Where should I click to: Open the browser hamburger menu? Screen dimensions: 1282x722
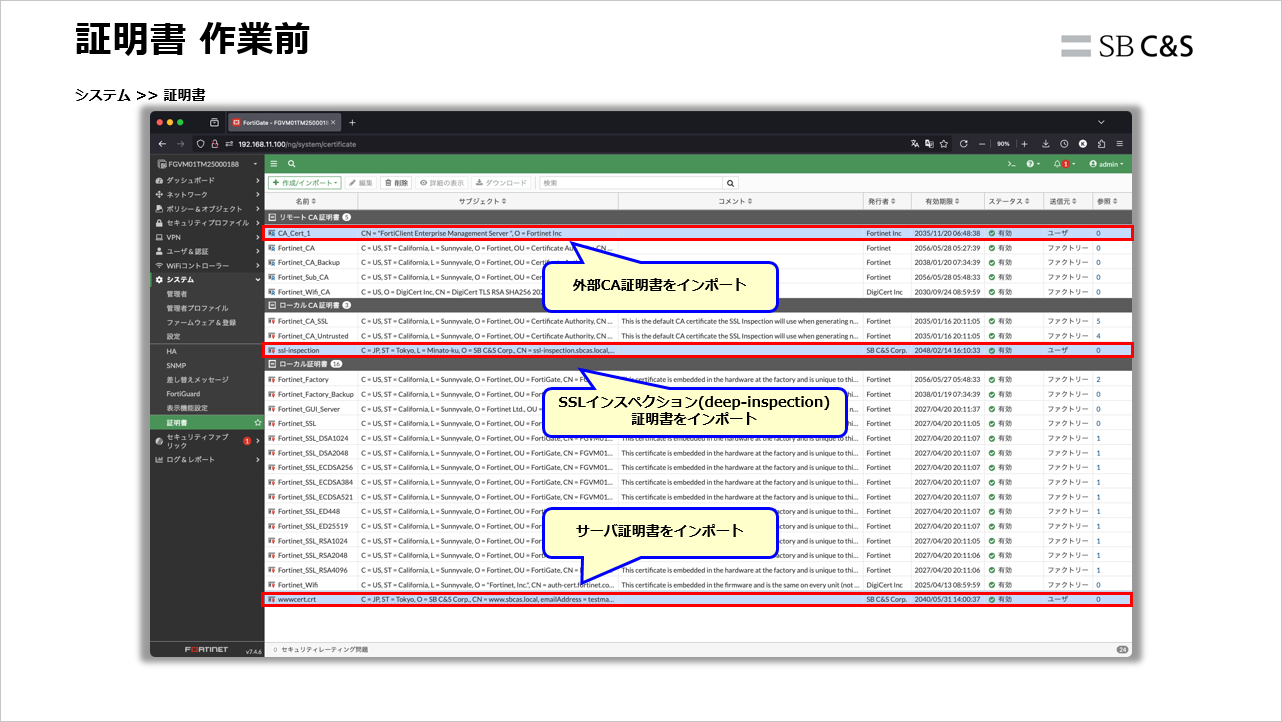click(1120, 144)
